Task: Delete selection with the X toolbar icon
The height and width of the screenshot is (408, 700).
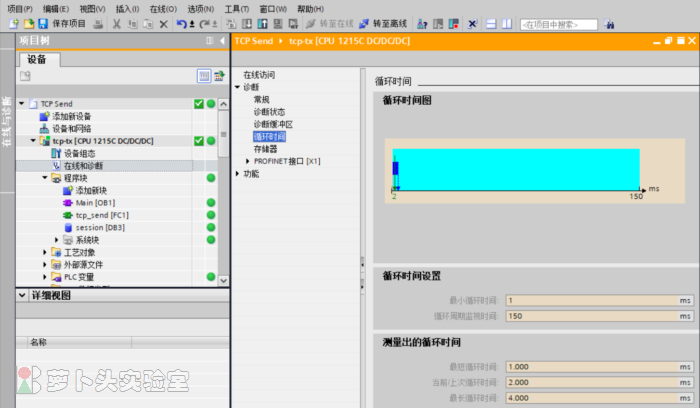Action: pos(164,24)
